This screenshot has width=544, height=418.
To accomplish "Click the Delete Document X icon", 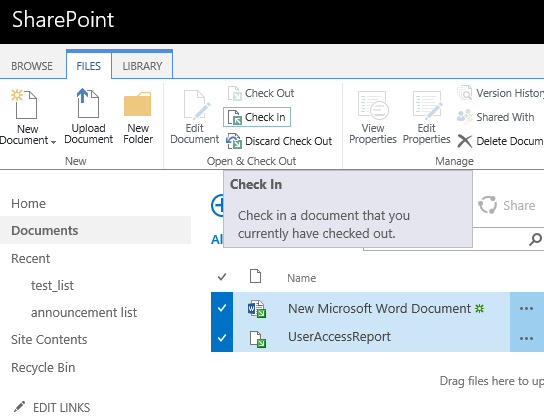I will pos(465,141).
